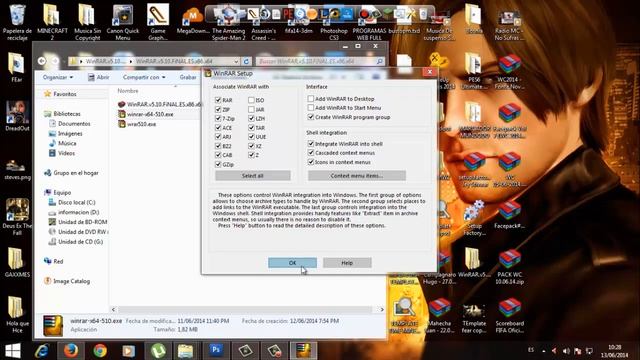Image resolution: width=640 pixels, height=360 pixels.
Task: Open Imágenes library
Action: [70, 133]
